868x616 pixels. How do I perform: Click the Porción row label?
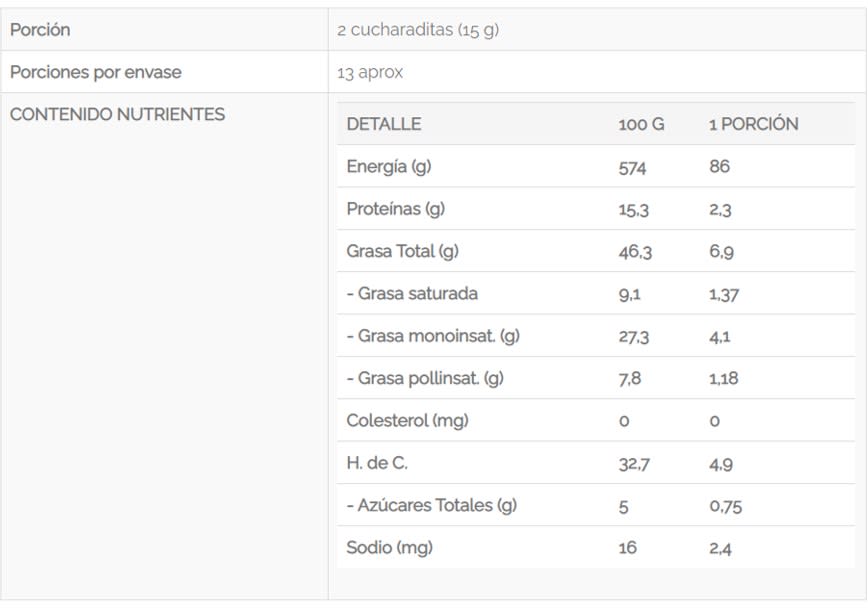[x=40, y=30]
